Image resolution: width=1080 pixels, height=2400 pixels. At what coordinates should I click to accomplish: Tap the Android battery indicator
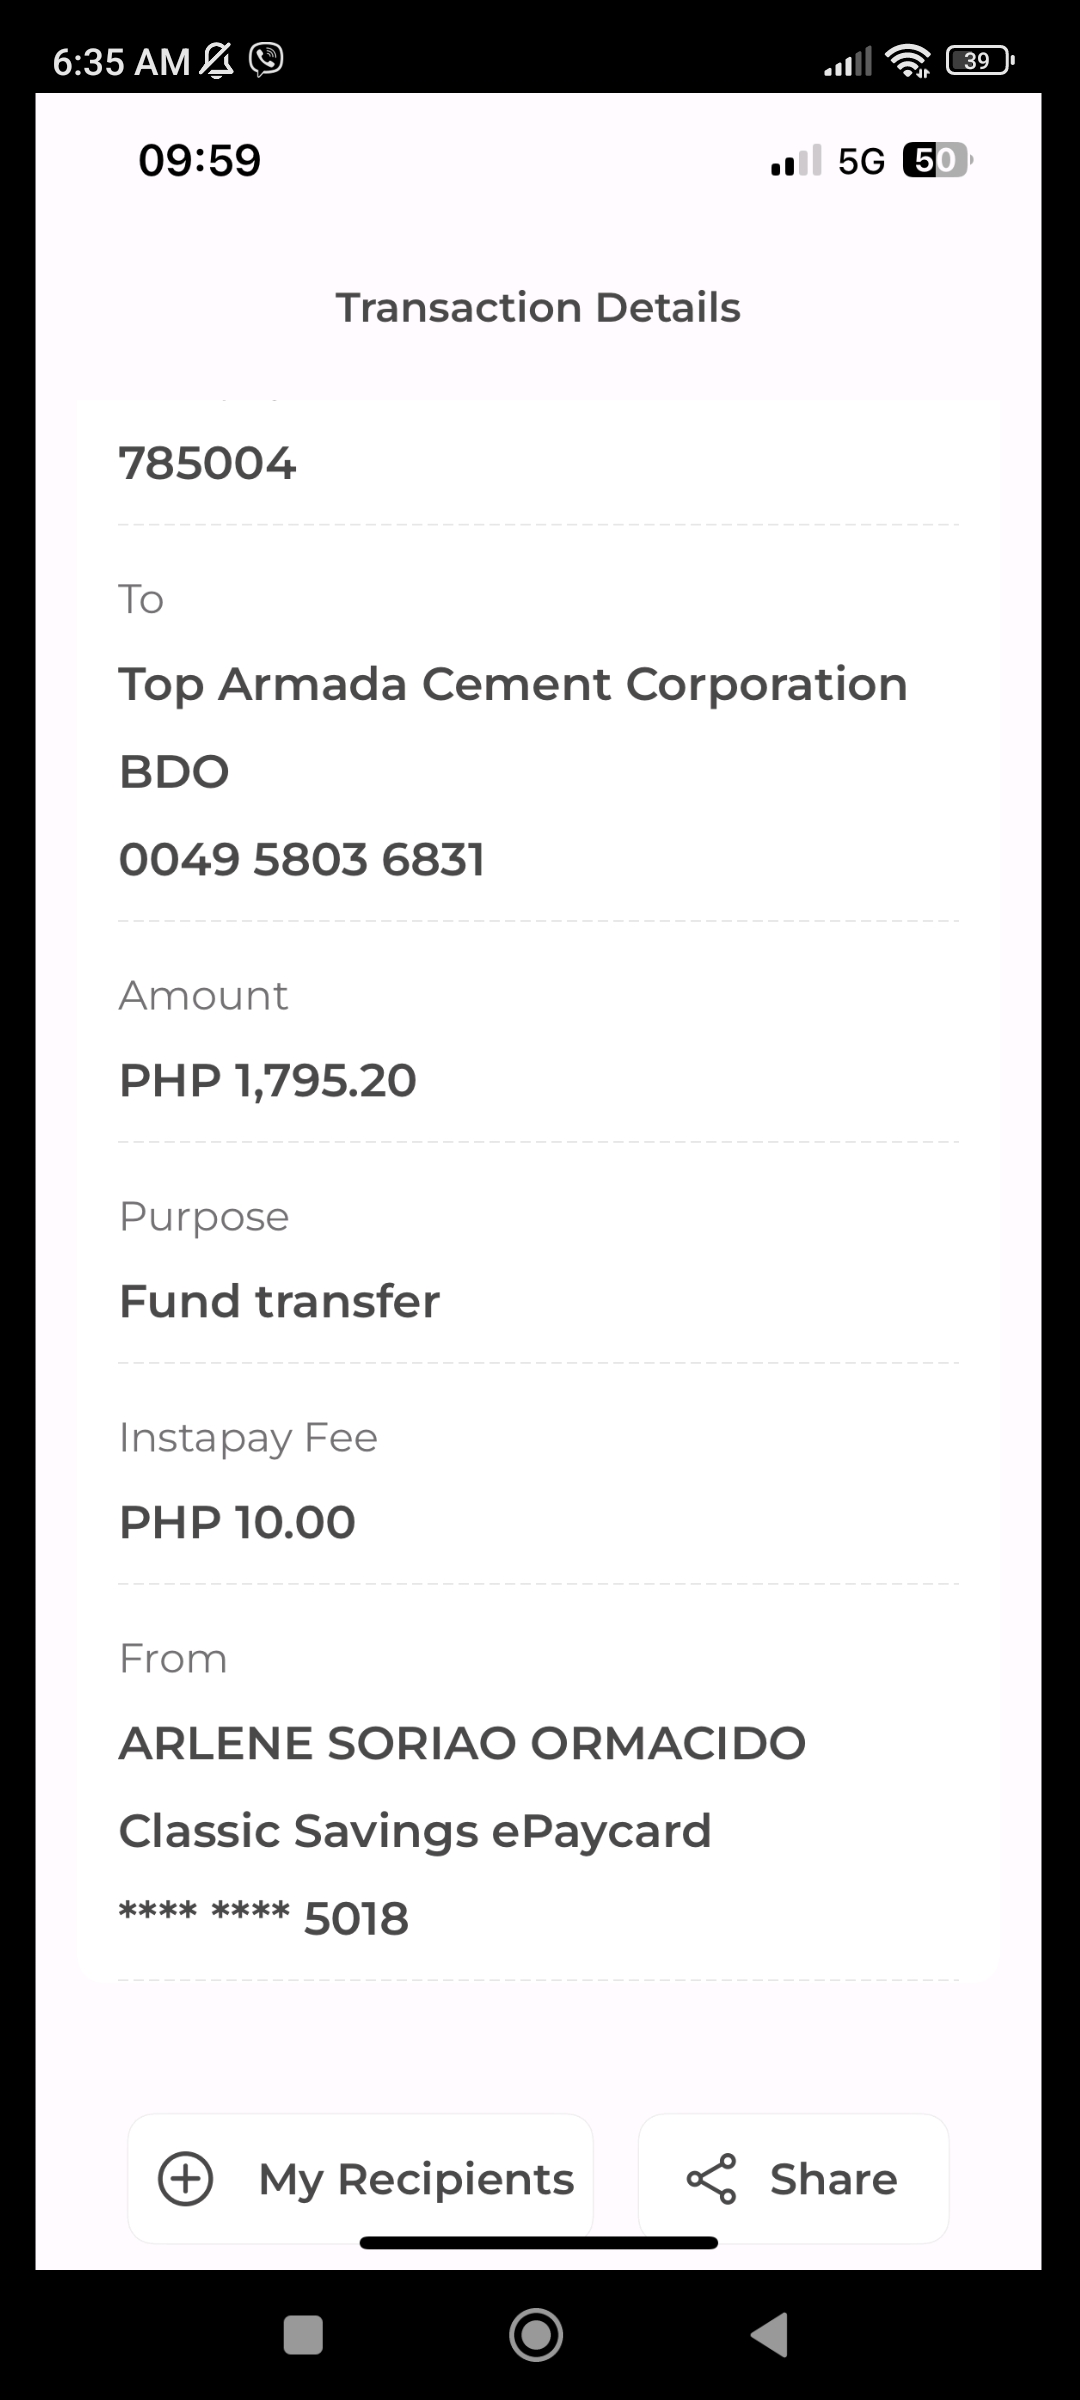coord(979,61)
